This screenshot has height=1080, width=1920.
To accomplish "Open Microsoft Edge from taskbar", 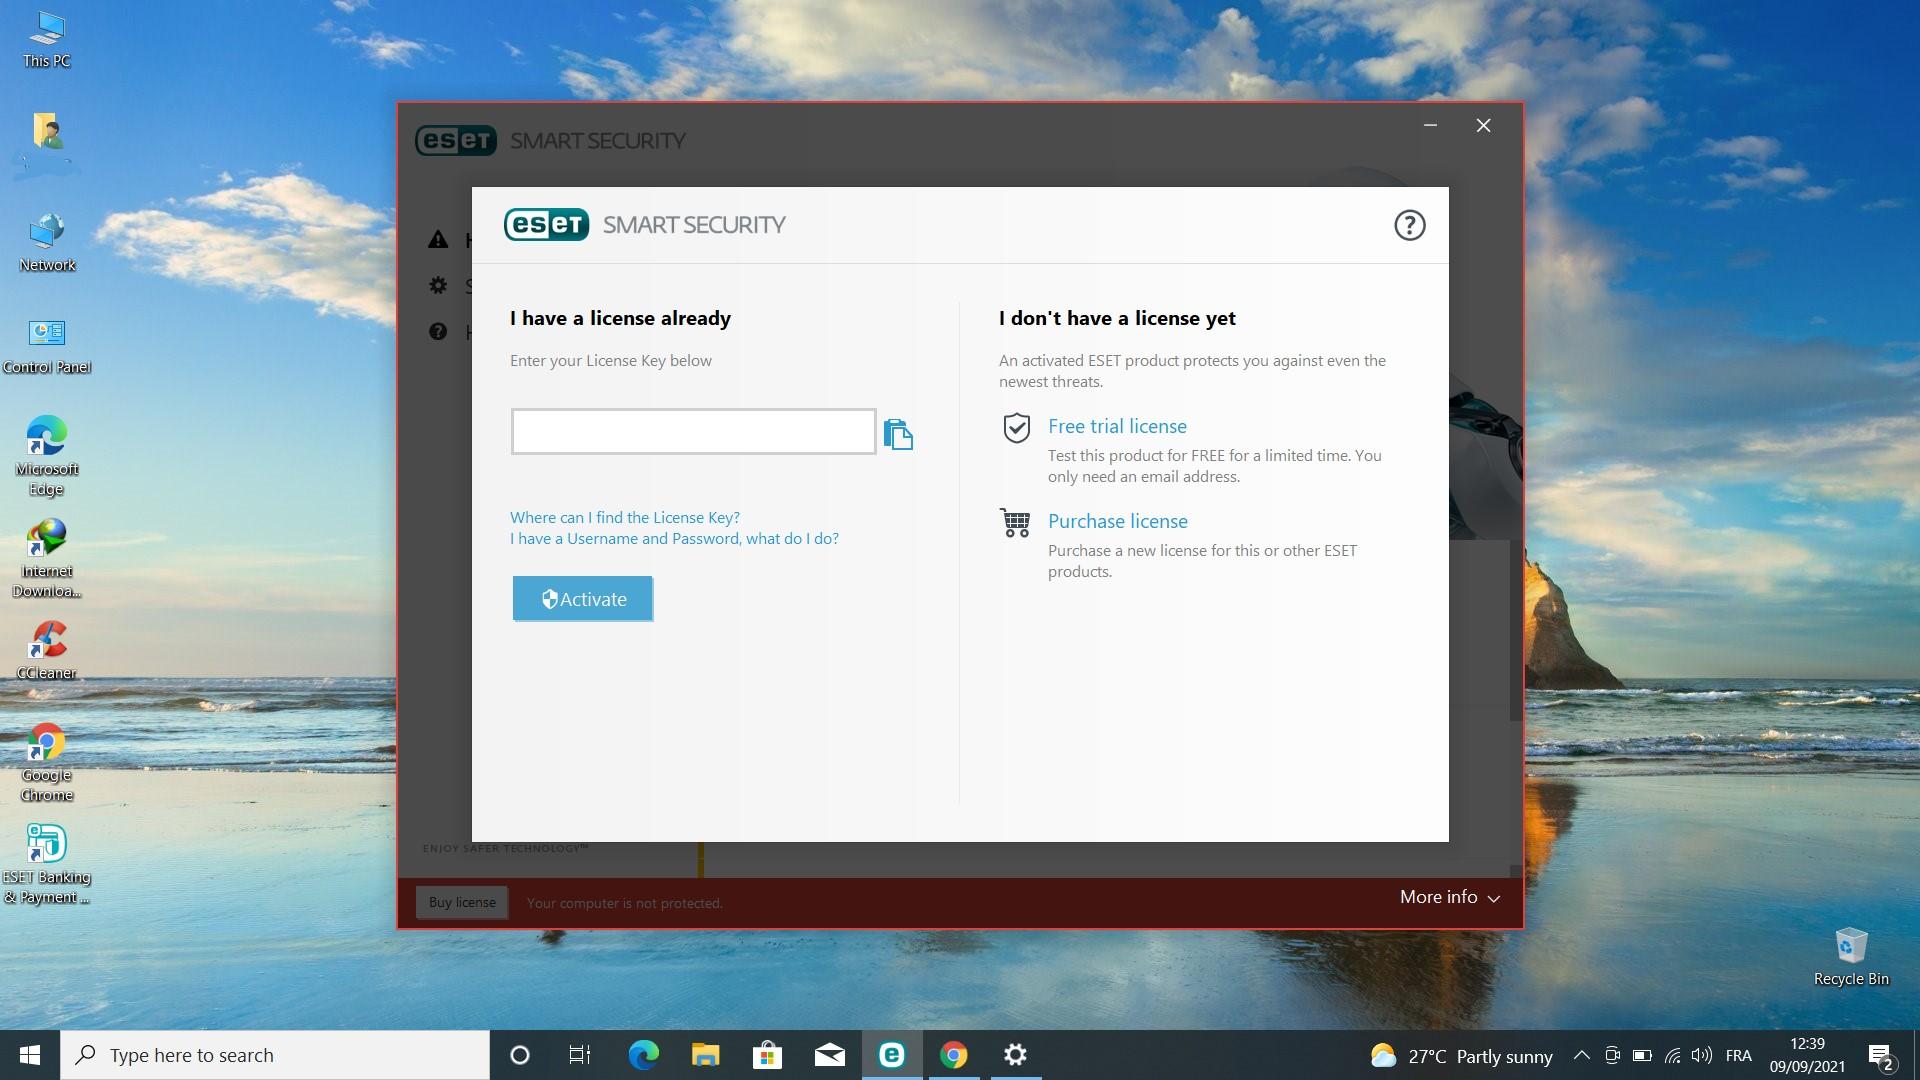I will click(643, 1055).
